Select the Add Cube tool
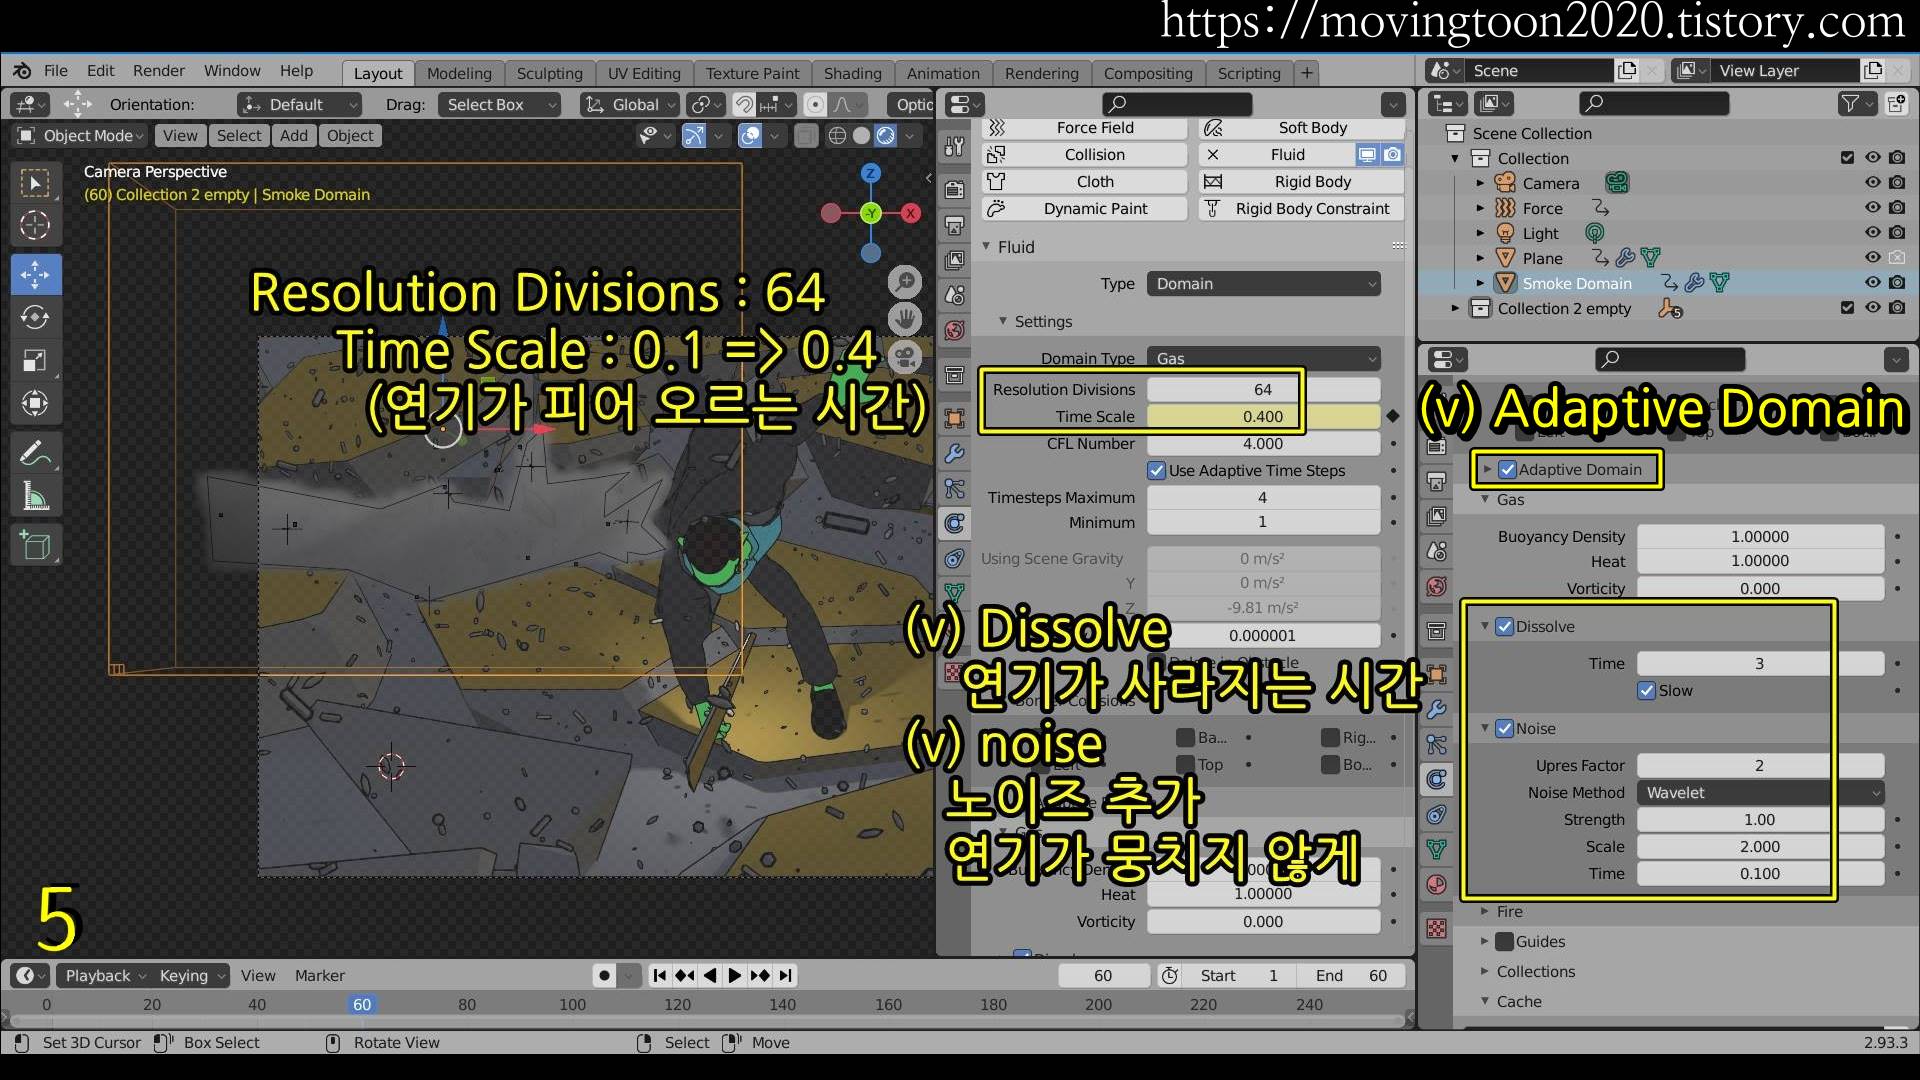The height and width of the screenshot is (1080, 1920). (x=35, y=546)
